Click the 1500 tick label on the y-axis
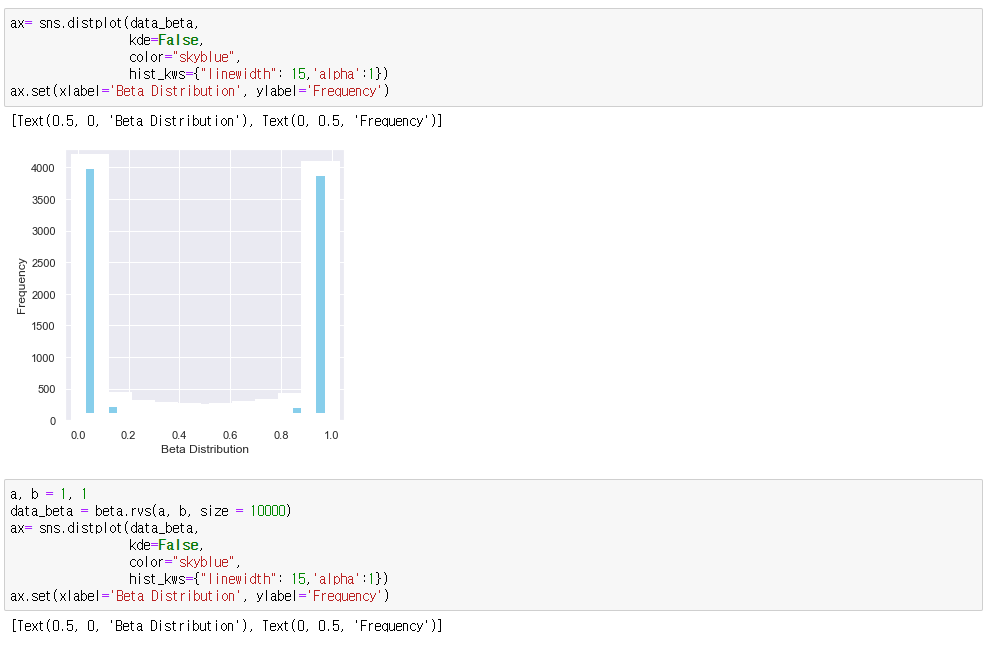The height and width of the screenshot is (648, 997). point(43,326)
